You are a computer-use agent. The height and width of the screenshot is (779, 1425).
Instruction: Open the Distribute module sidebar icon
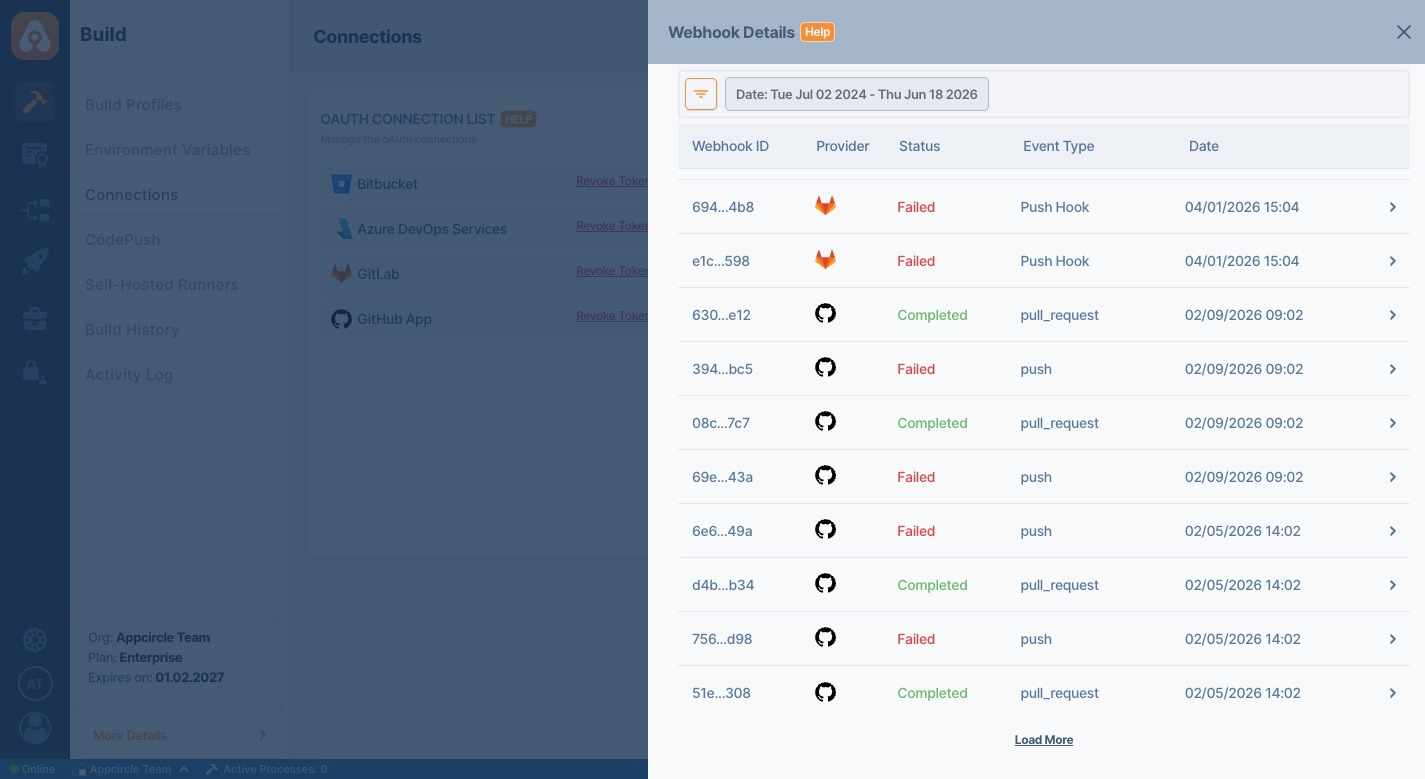tap(35, 210)
